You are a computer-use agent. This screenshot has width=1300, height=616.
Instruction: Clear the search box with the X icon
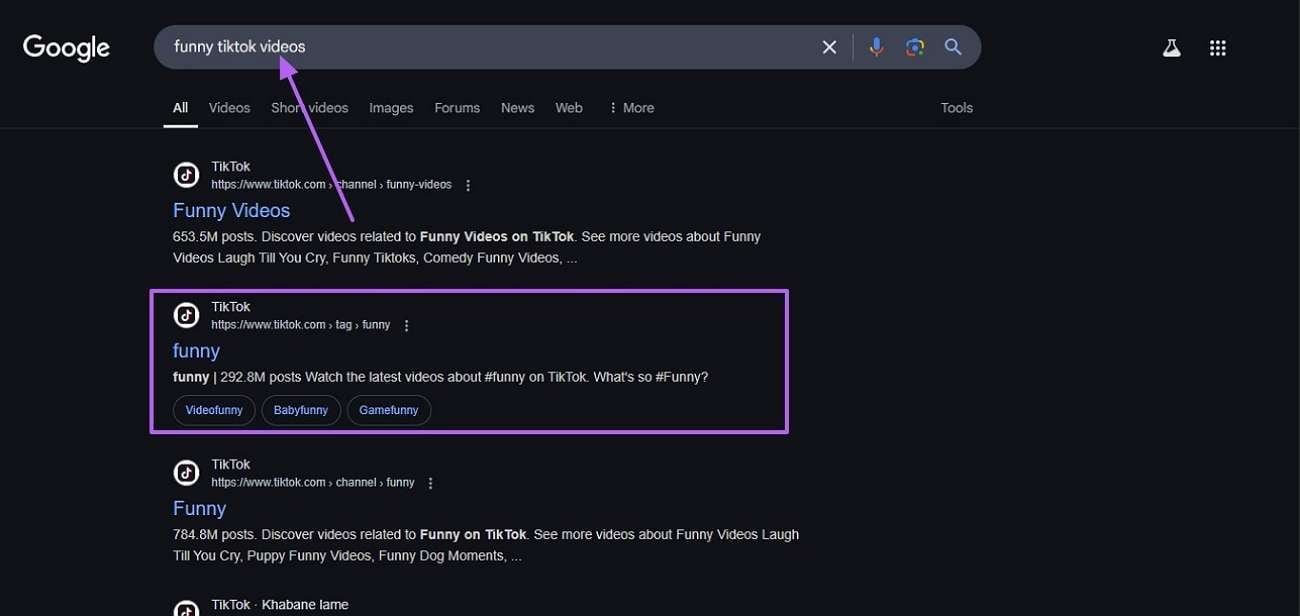tap(829, 47)
